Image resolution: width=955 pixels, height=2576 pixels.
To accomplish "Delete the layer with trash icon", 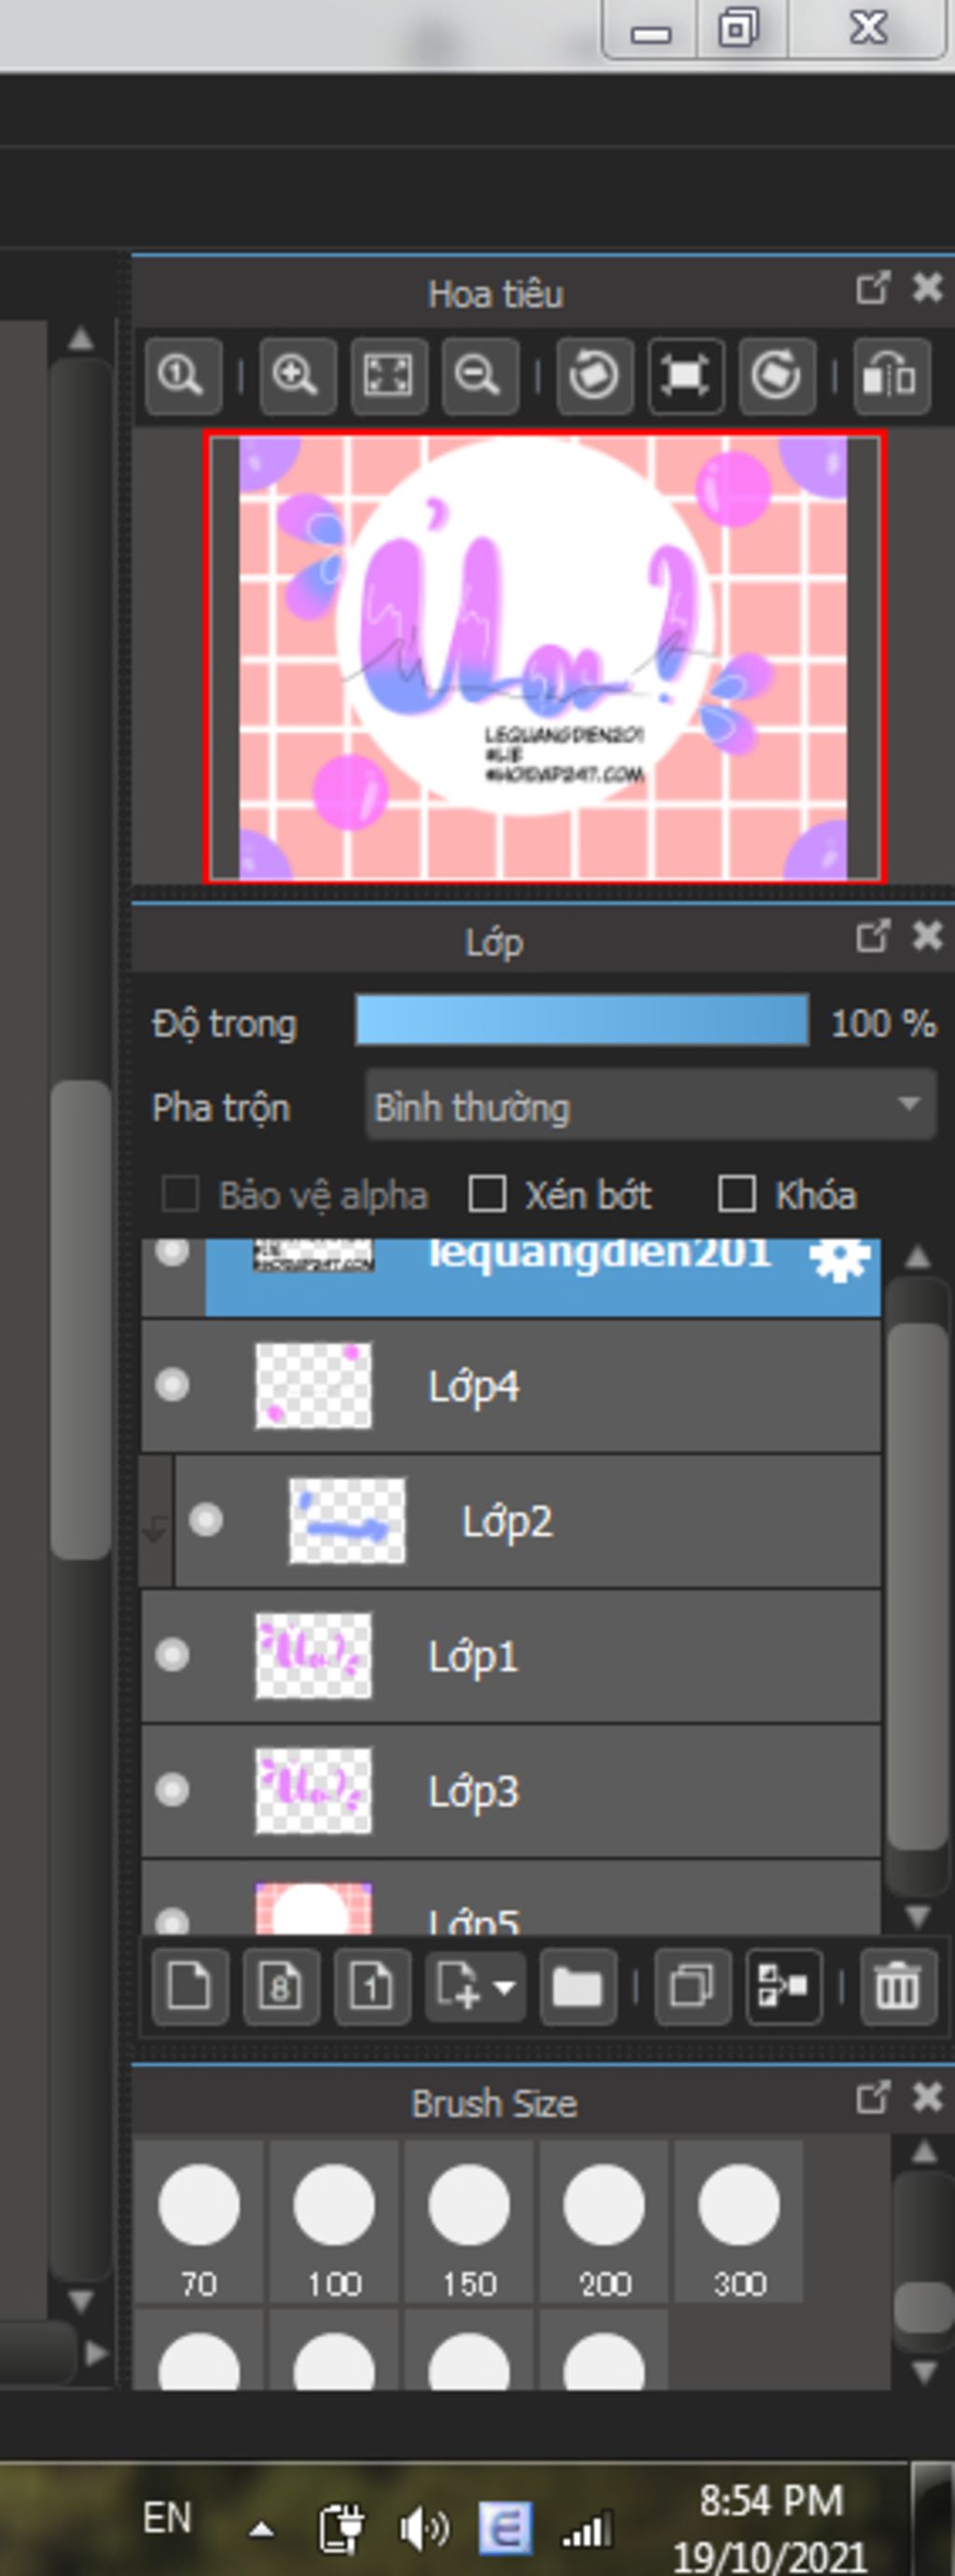I will 897,1986.
